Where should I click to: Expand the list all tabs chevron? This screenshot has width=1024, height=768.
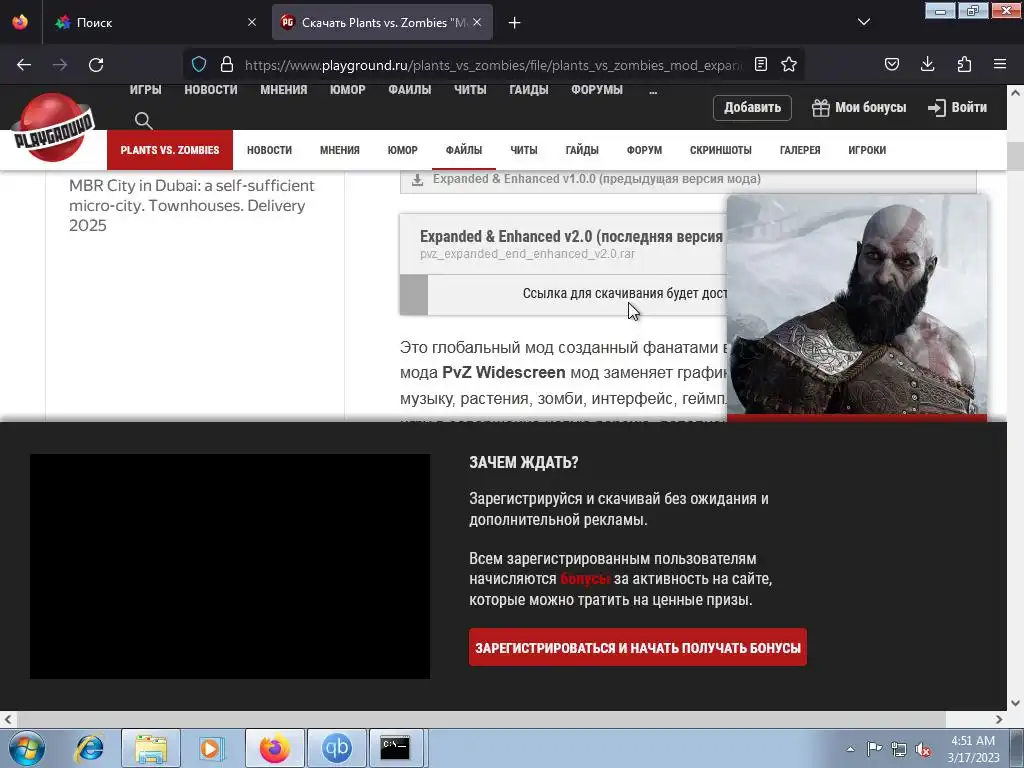(863, 22)
